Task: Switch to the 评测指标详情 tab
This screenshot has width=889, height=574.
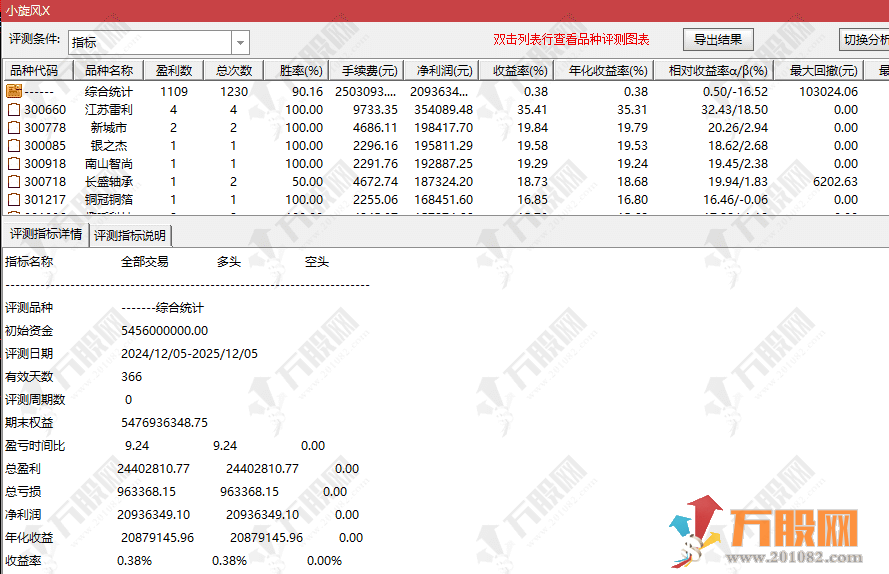Action: (x=45, y=234)
